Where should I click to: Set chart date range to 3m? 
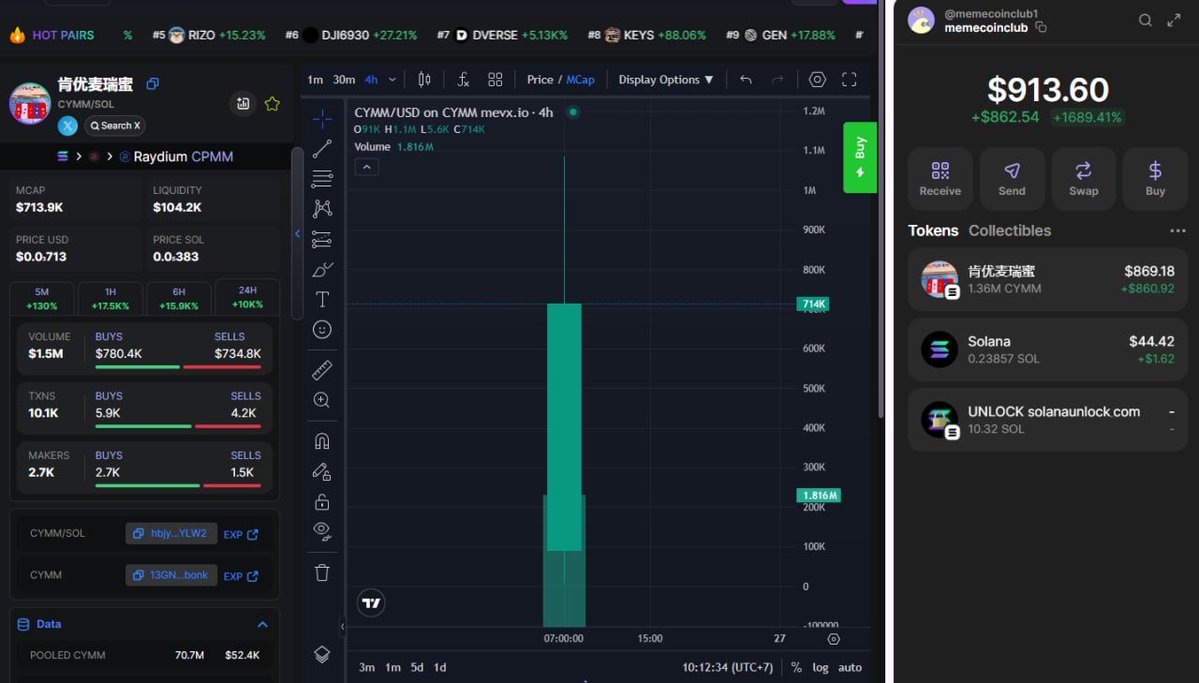(367, 667)
